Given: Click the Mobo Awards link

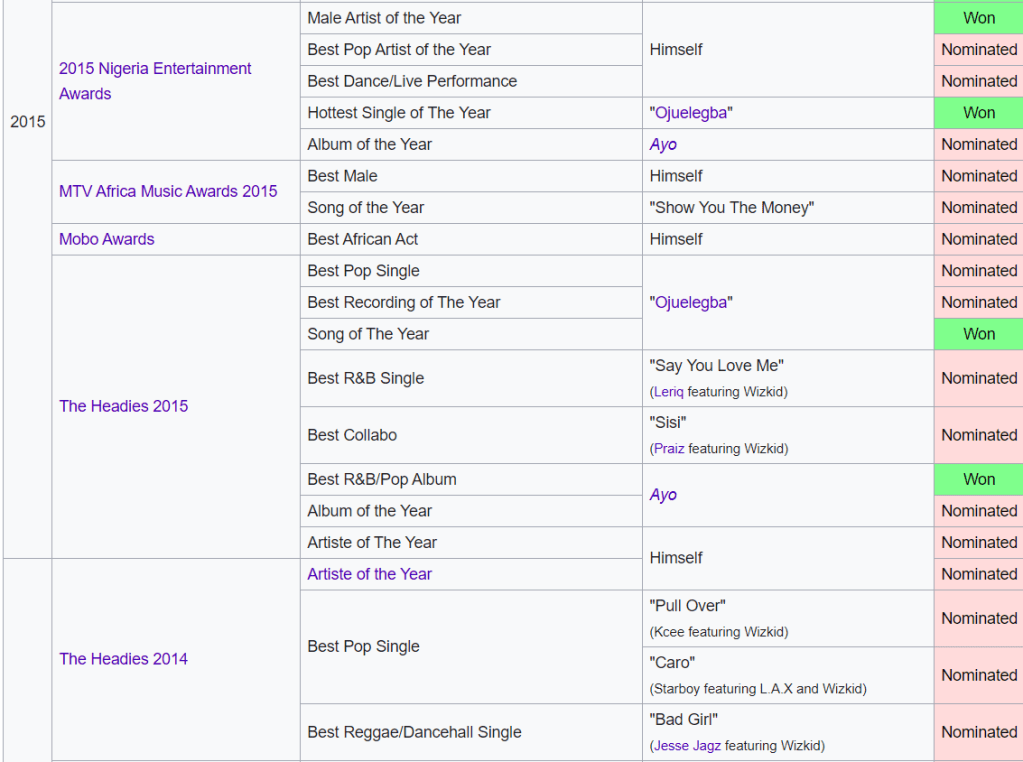Looking at the screenshot, I should pyautogui.click(x=107, y=239).
